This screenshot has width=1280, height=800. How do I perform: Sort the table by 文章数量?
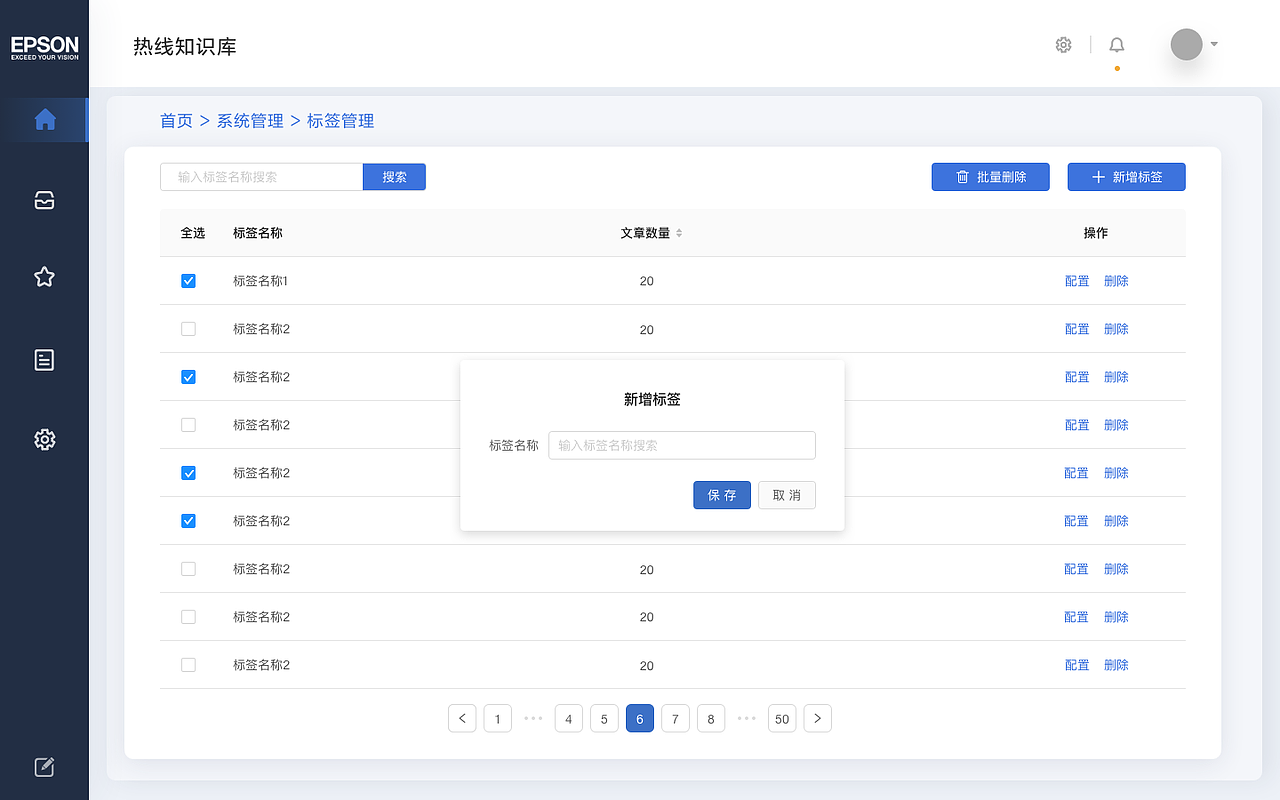coord(678,232)
